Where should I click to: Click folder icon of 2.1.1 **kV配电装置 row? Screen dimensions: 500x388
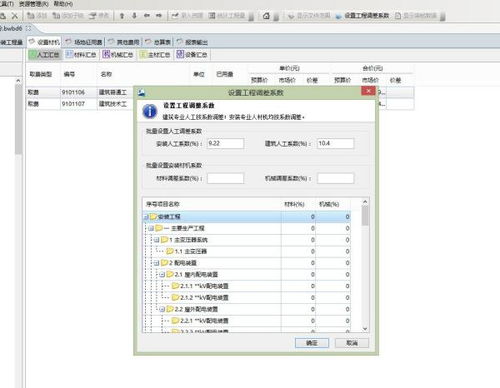coord(175,286)
